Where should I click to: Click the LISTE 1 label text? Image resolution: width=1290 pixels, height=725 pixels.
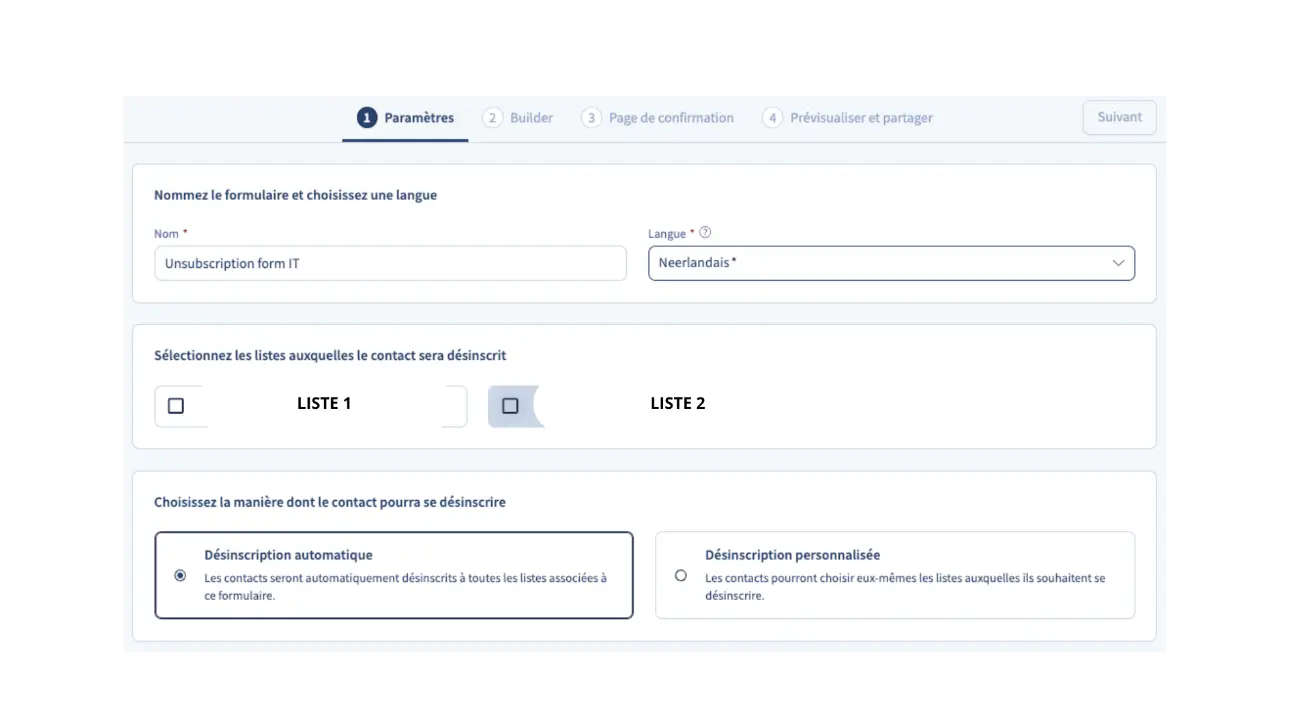324,404
